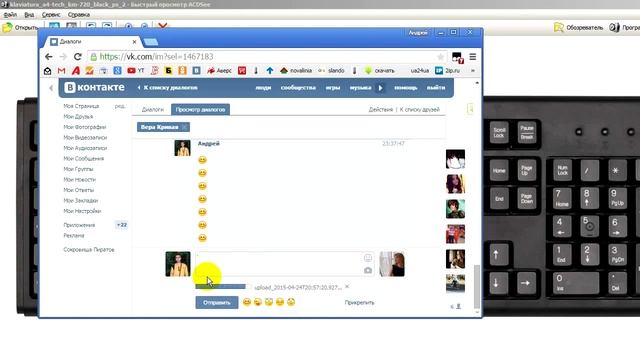Open Реклама in sidebar

click(x=74, y=236)
